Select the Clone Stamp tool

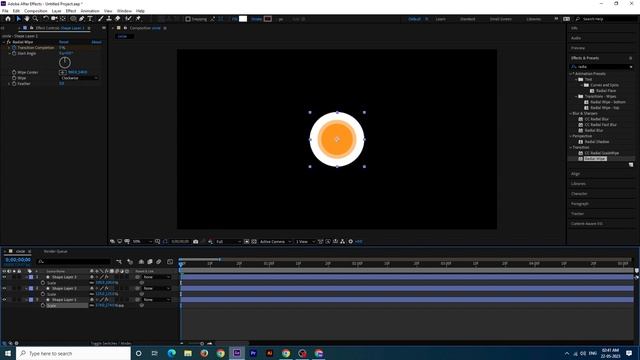[109, 19]
